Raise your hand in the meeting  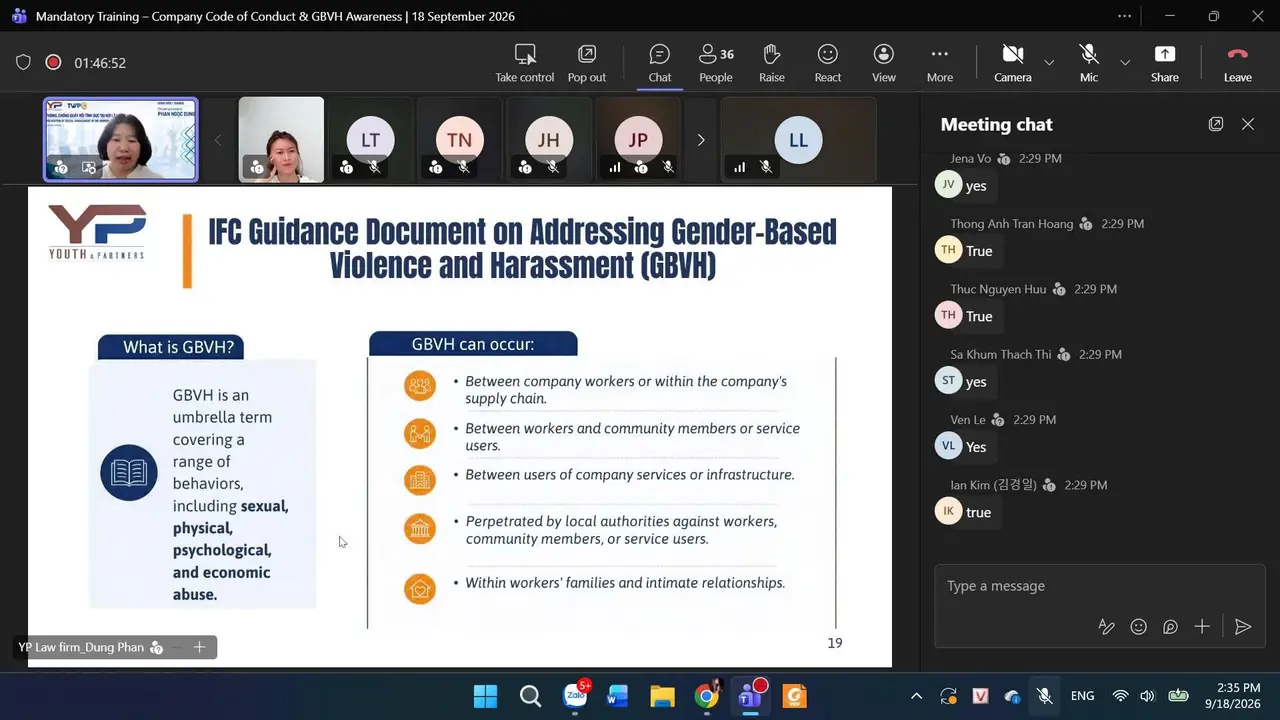coord(771,62)
